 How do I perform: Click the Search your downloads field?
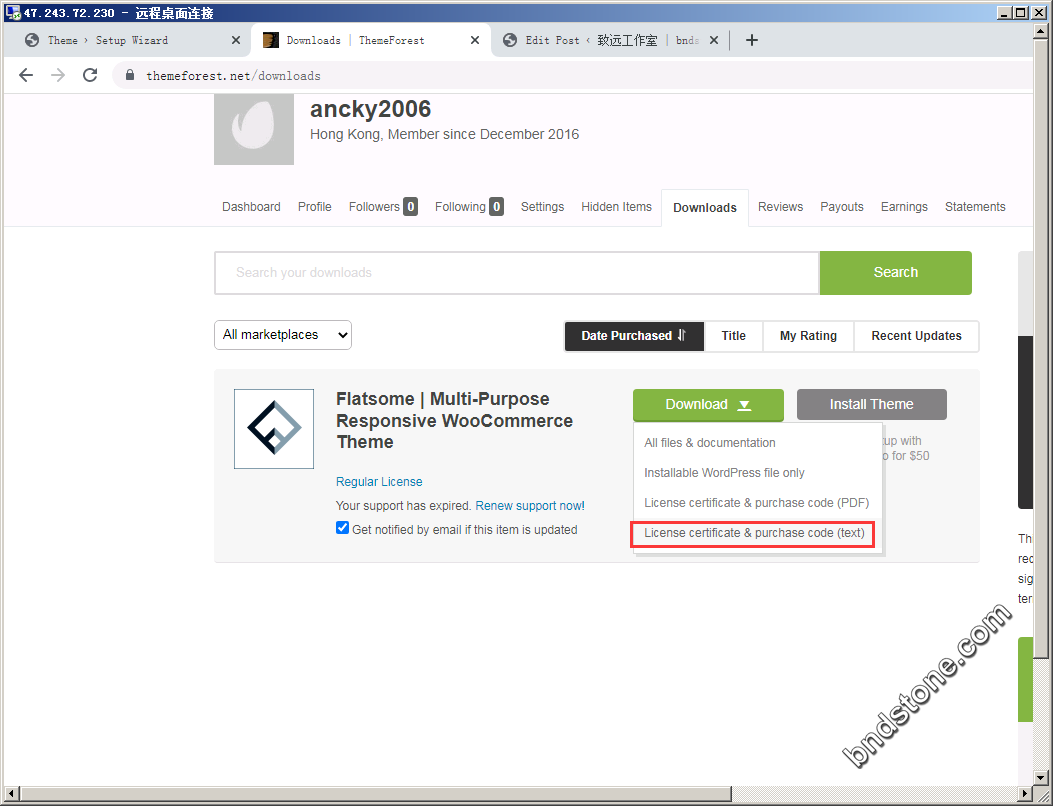tap(517, 273)
